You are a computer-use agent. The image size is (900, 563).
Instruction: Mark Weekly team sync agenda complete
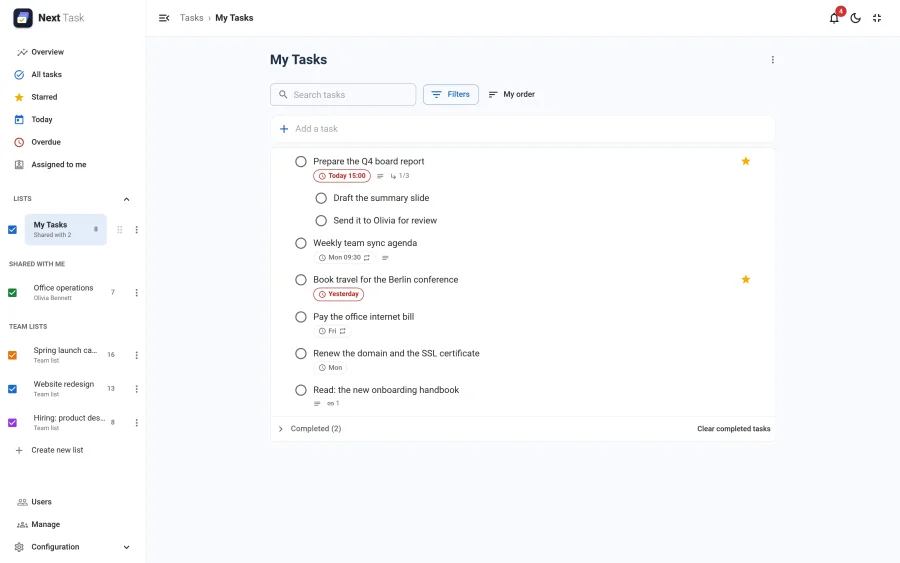click(301, 243)
